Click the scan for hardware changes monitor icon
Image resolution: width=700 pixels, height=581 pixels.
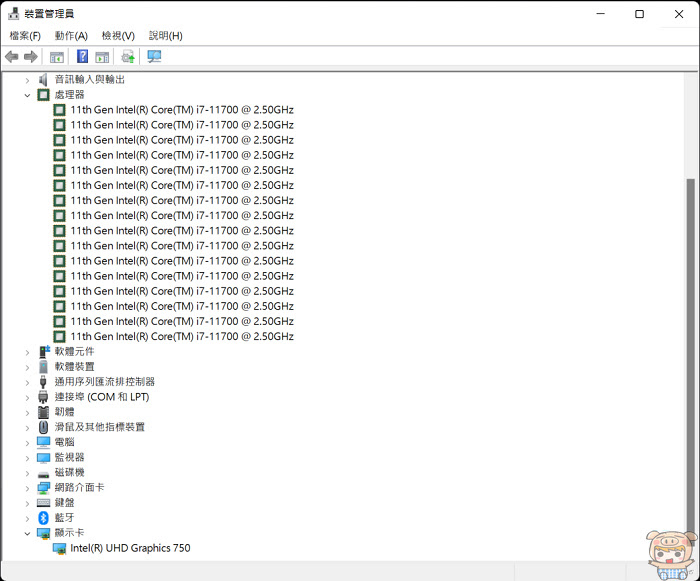154,56
